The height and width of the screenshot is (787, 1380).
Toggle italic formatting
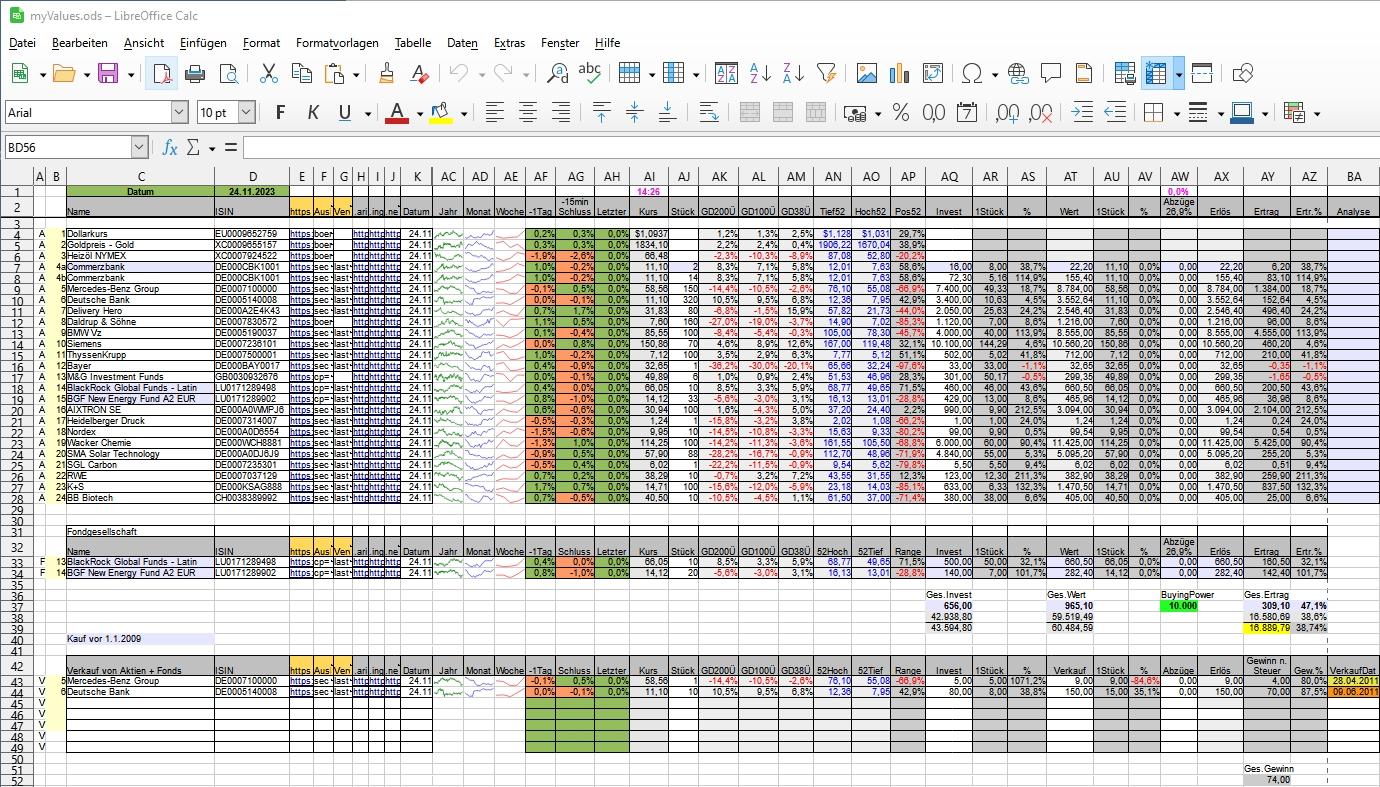(x=313, y=113)
